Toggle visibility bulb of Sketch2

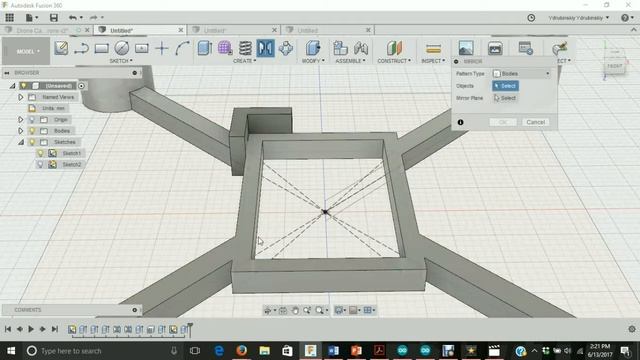tap(40, 164)
